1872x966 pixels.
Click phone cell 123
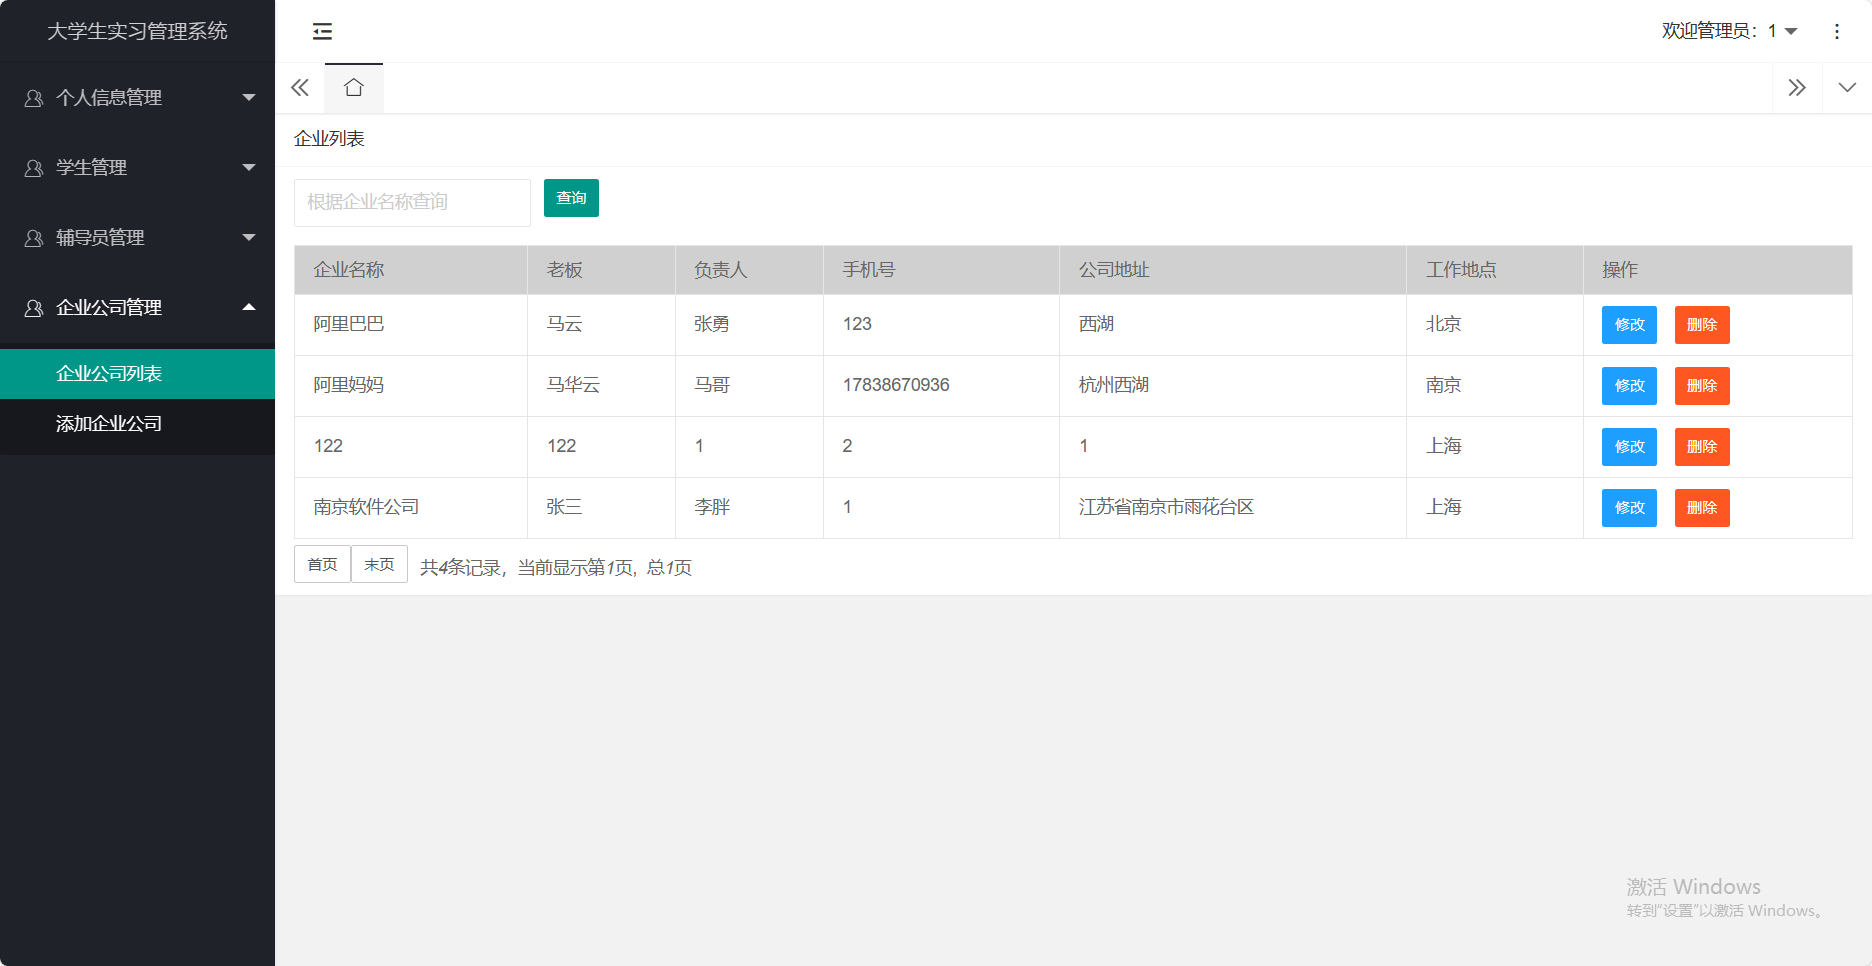coord(941,325)
